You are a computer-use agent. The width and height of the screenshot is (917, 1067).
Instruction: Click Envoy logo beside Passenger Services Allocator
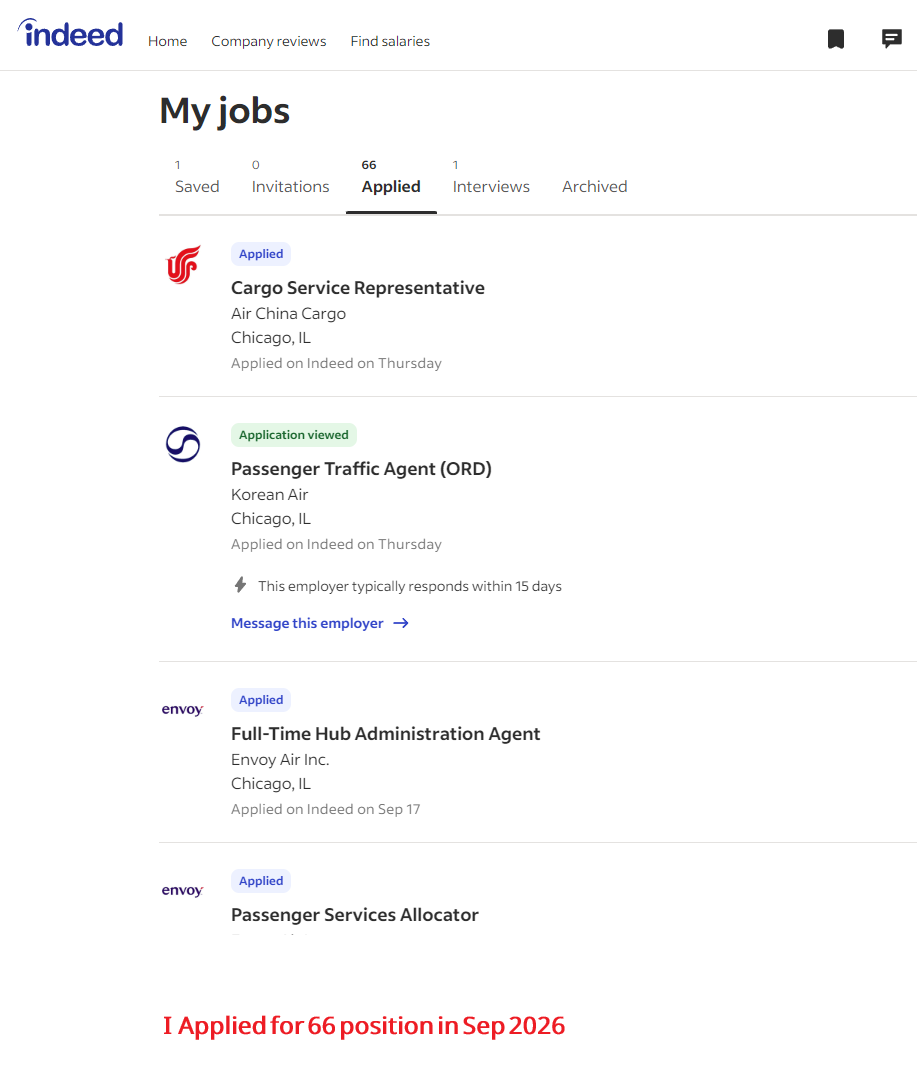click(182, 890)
